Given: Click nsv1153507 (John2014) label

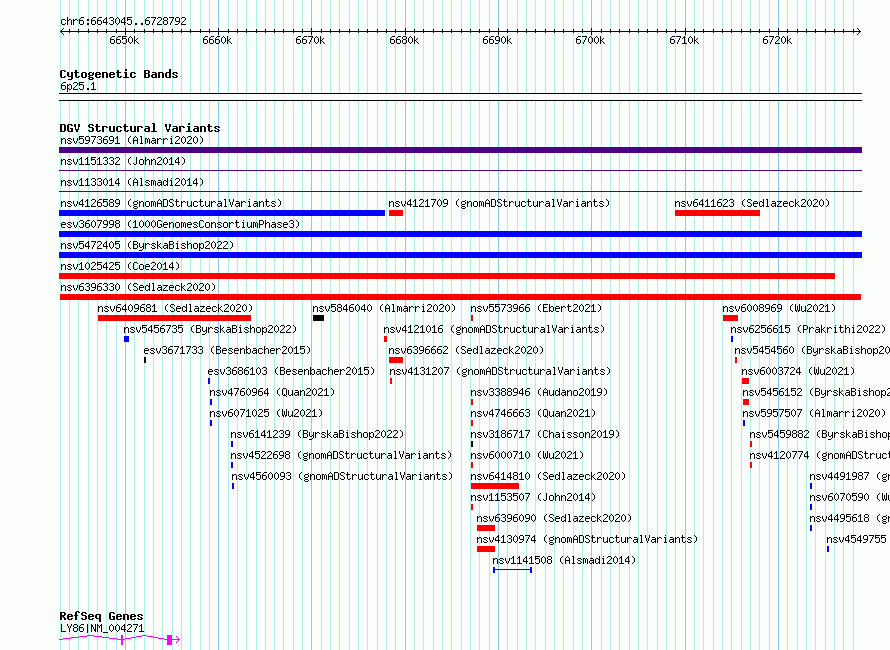Looking at the screenshot, I should (533, 497).
